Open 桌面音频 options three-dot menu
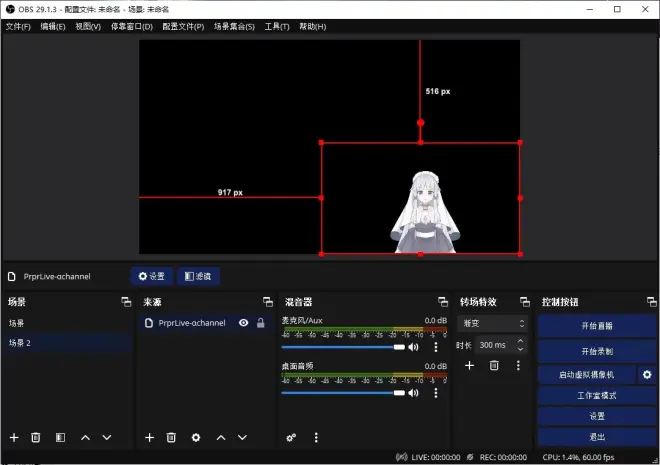 point(436,393)
